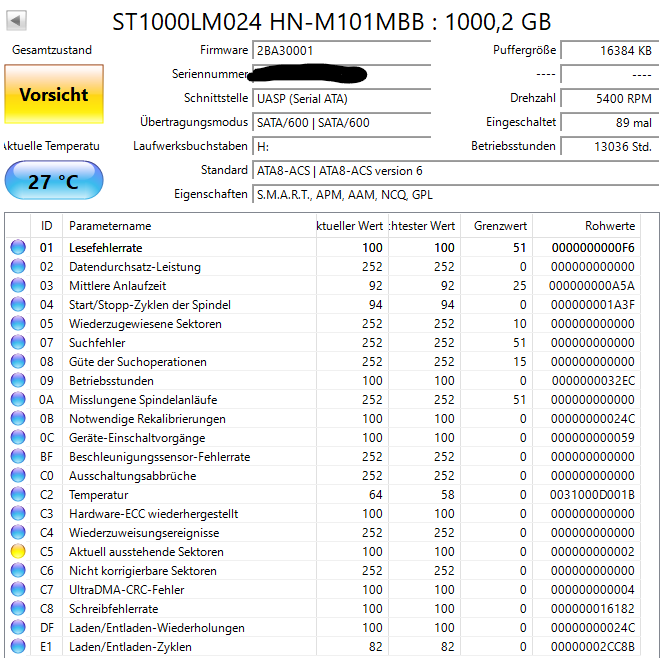Click the Grenzwert column header
Viewport: 665px width, 658px height.
pyautogui.click(x=496, y=226)
